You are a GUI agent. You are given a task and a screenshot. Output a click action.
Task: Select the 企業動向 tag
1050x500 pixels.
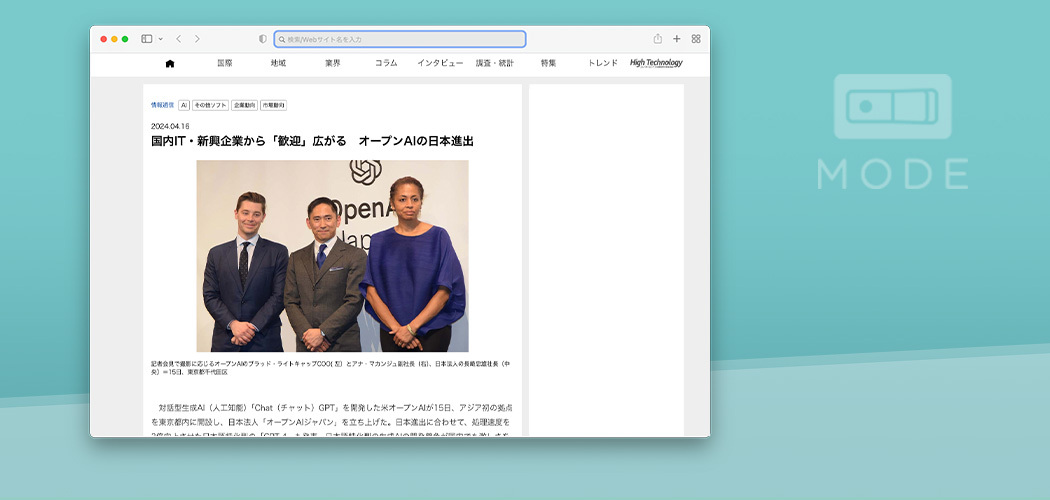click(244, 105)
